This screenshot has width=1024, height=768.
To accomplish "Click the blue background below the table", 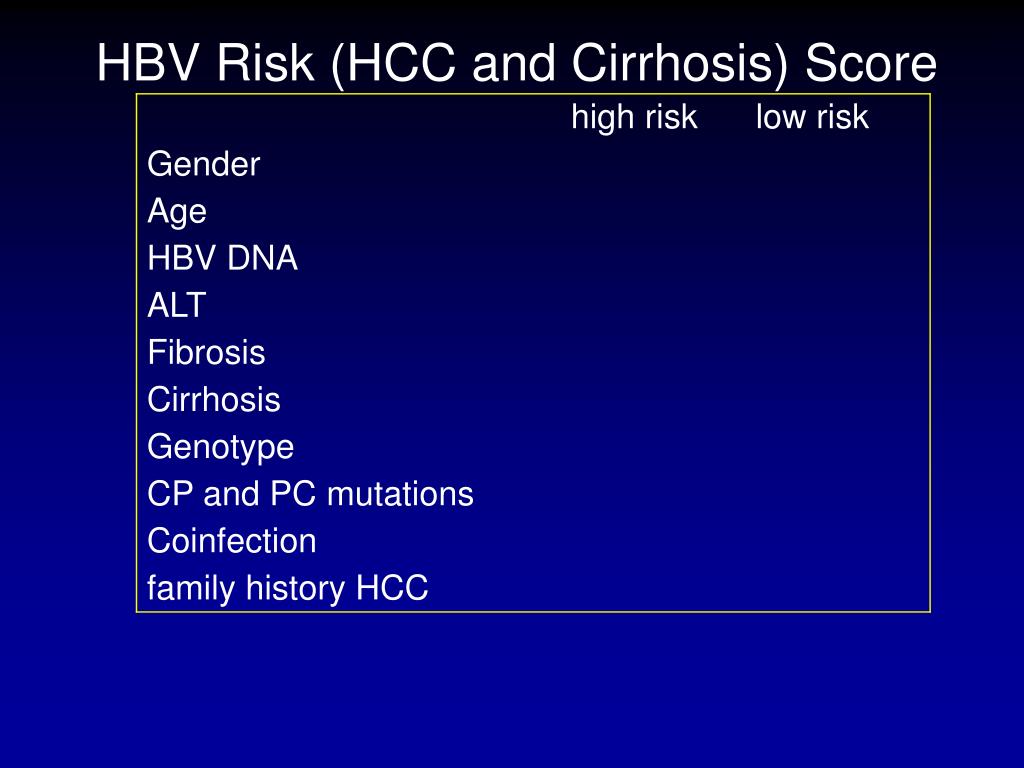I will click(512, 689).
